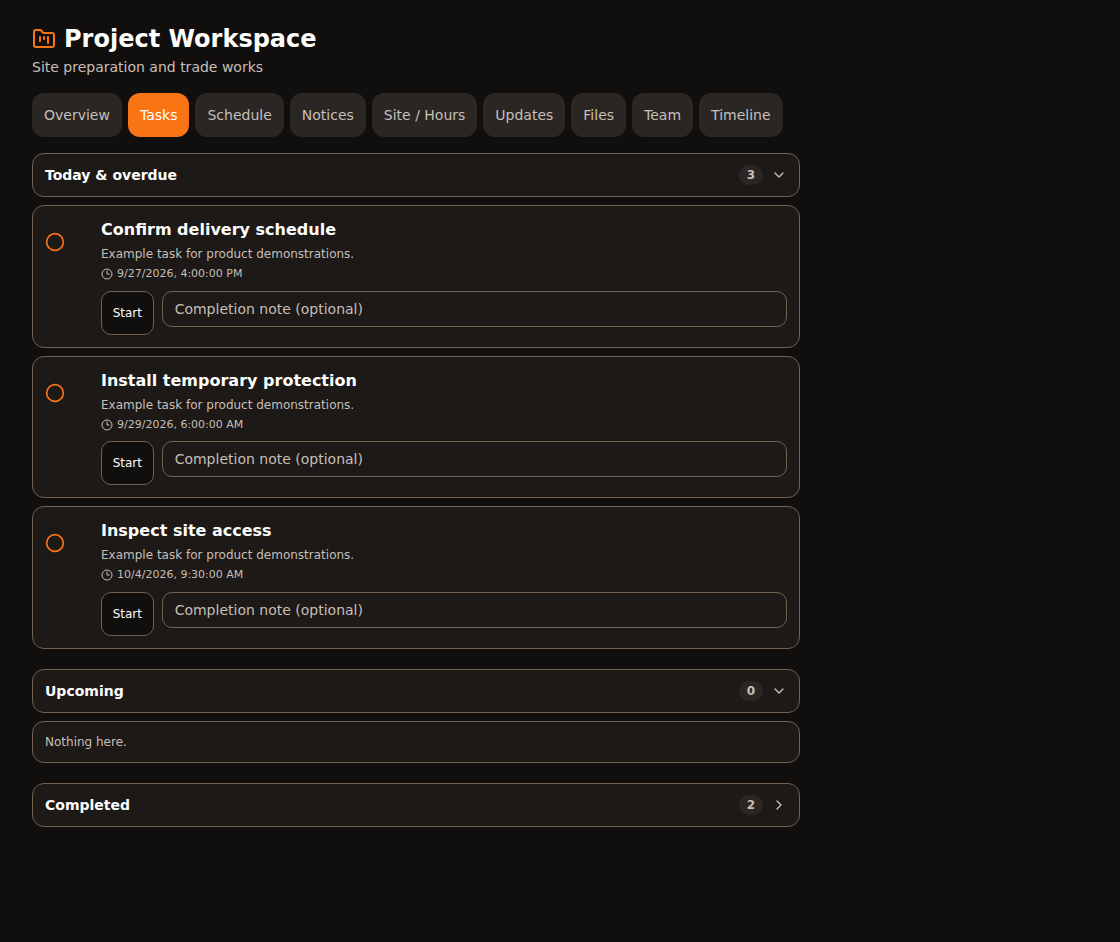This screenshot has width=1120, height=942.
Task: Tick the Inspect site access circle
Action: coord(55,543)
